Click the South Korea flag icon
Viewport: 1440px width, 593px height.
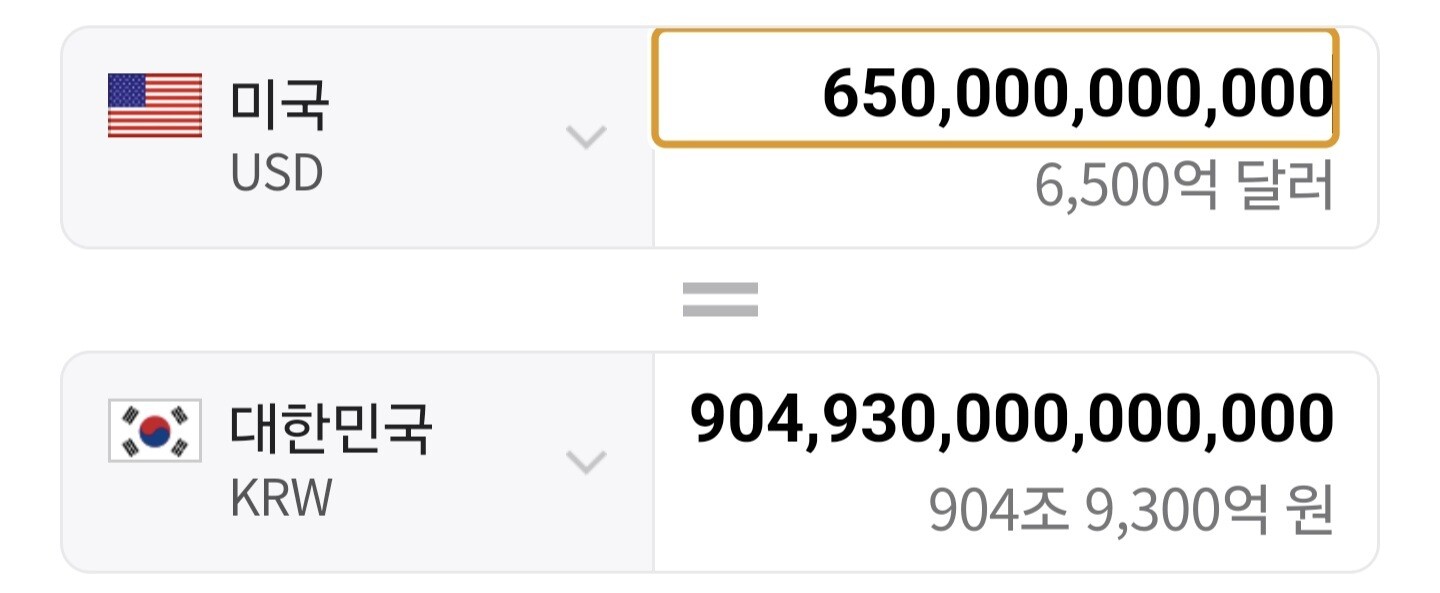pyautogui.click(x=155, y=431)
